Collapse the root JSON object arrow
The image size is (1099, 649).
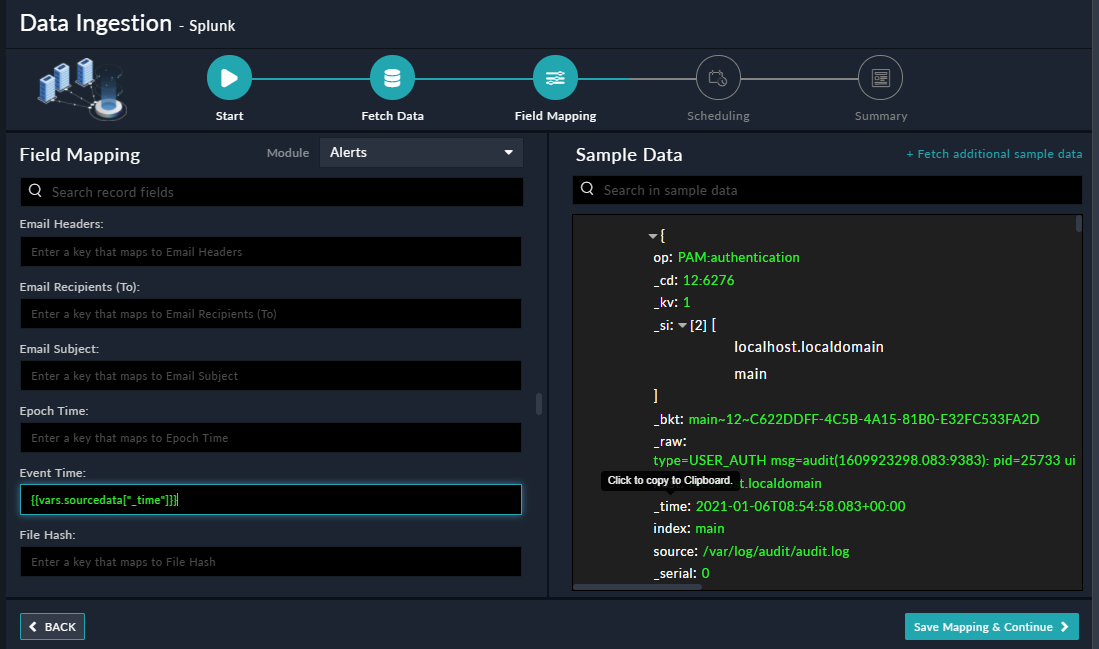[x=653, y=236]
